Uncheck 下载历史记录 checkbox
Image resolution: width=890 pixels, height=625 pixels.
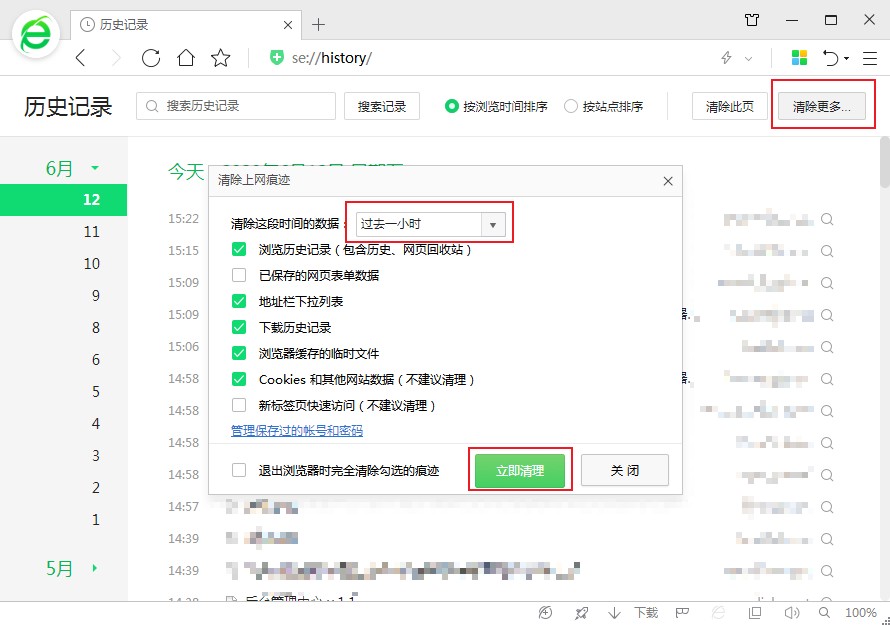tap(239, 328)
